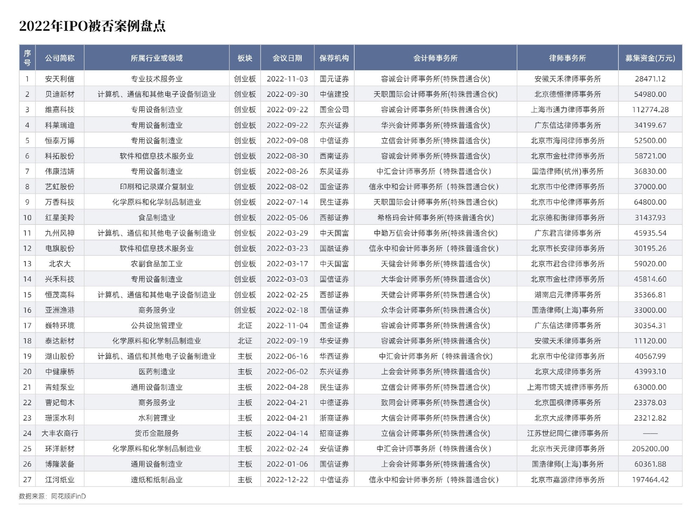Select the 公司简称 column header

click(60, 58)
